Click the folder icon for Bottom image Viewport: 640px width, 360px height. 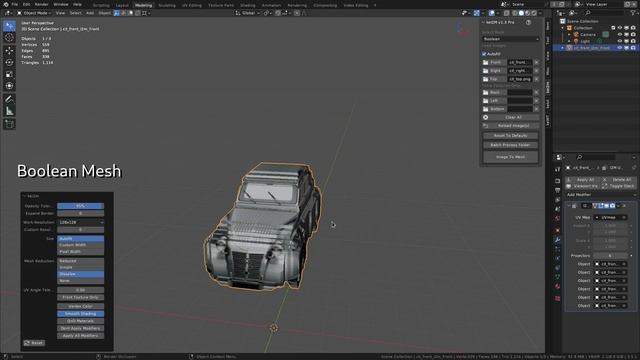[486, 109]
